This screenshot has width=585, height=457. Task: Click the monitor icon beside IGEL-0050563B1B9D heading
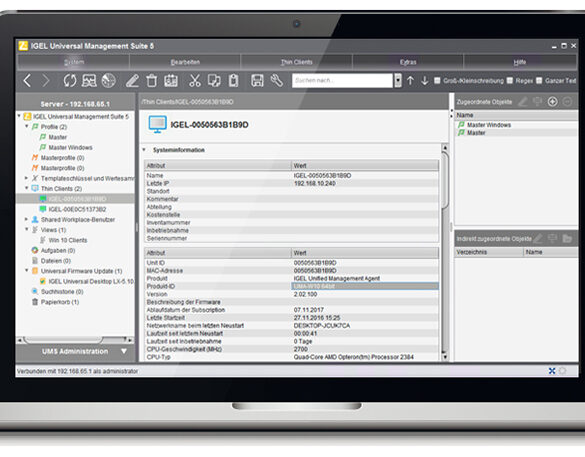coord(157,125)
